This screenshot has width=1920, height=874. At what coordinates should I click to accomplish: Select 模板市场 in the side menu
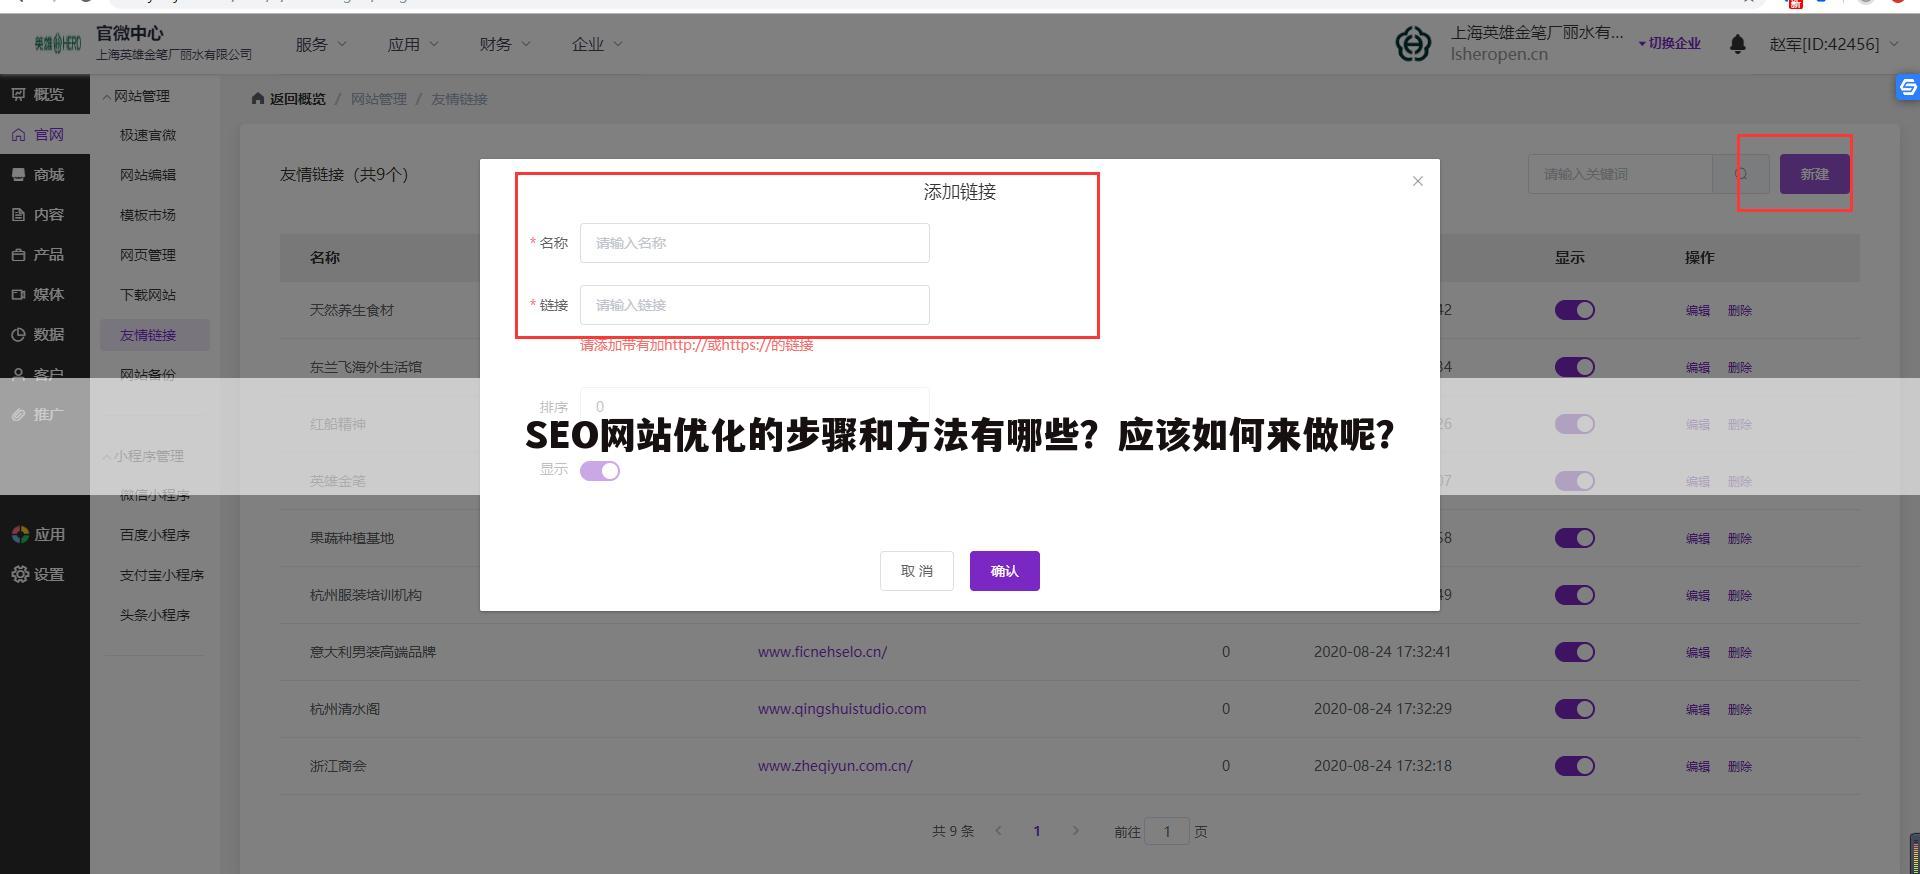[x=148, y=215]
